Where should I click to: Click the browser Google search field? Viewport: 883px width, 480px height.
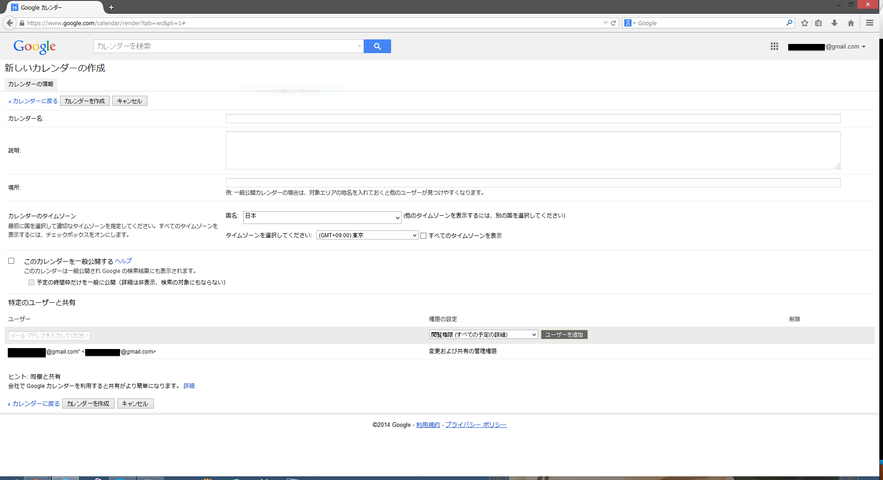pos(710,23)
